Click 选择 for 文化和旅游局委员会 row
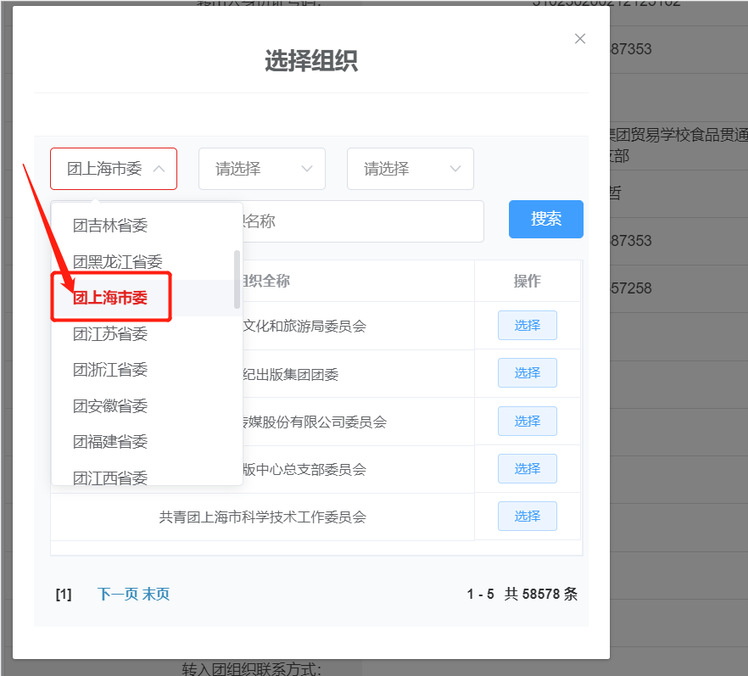The width and height of the screenshot is (748, 676). tap(527, 325)
